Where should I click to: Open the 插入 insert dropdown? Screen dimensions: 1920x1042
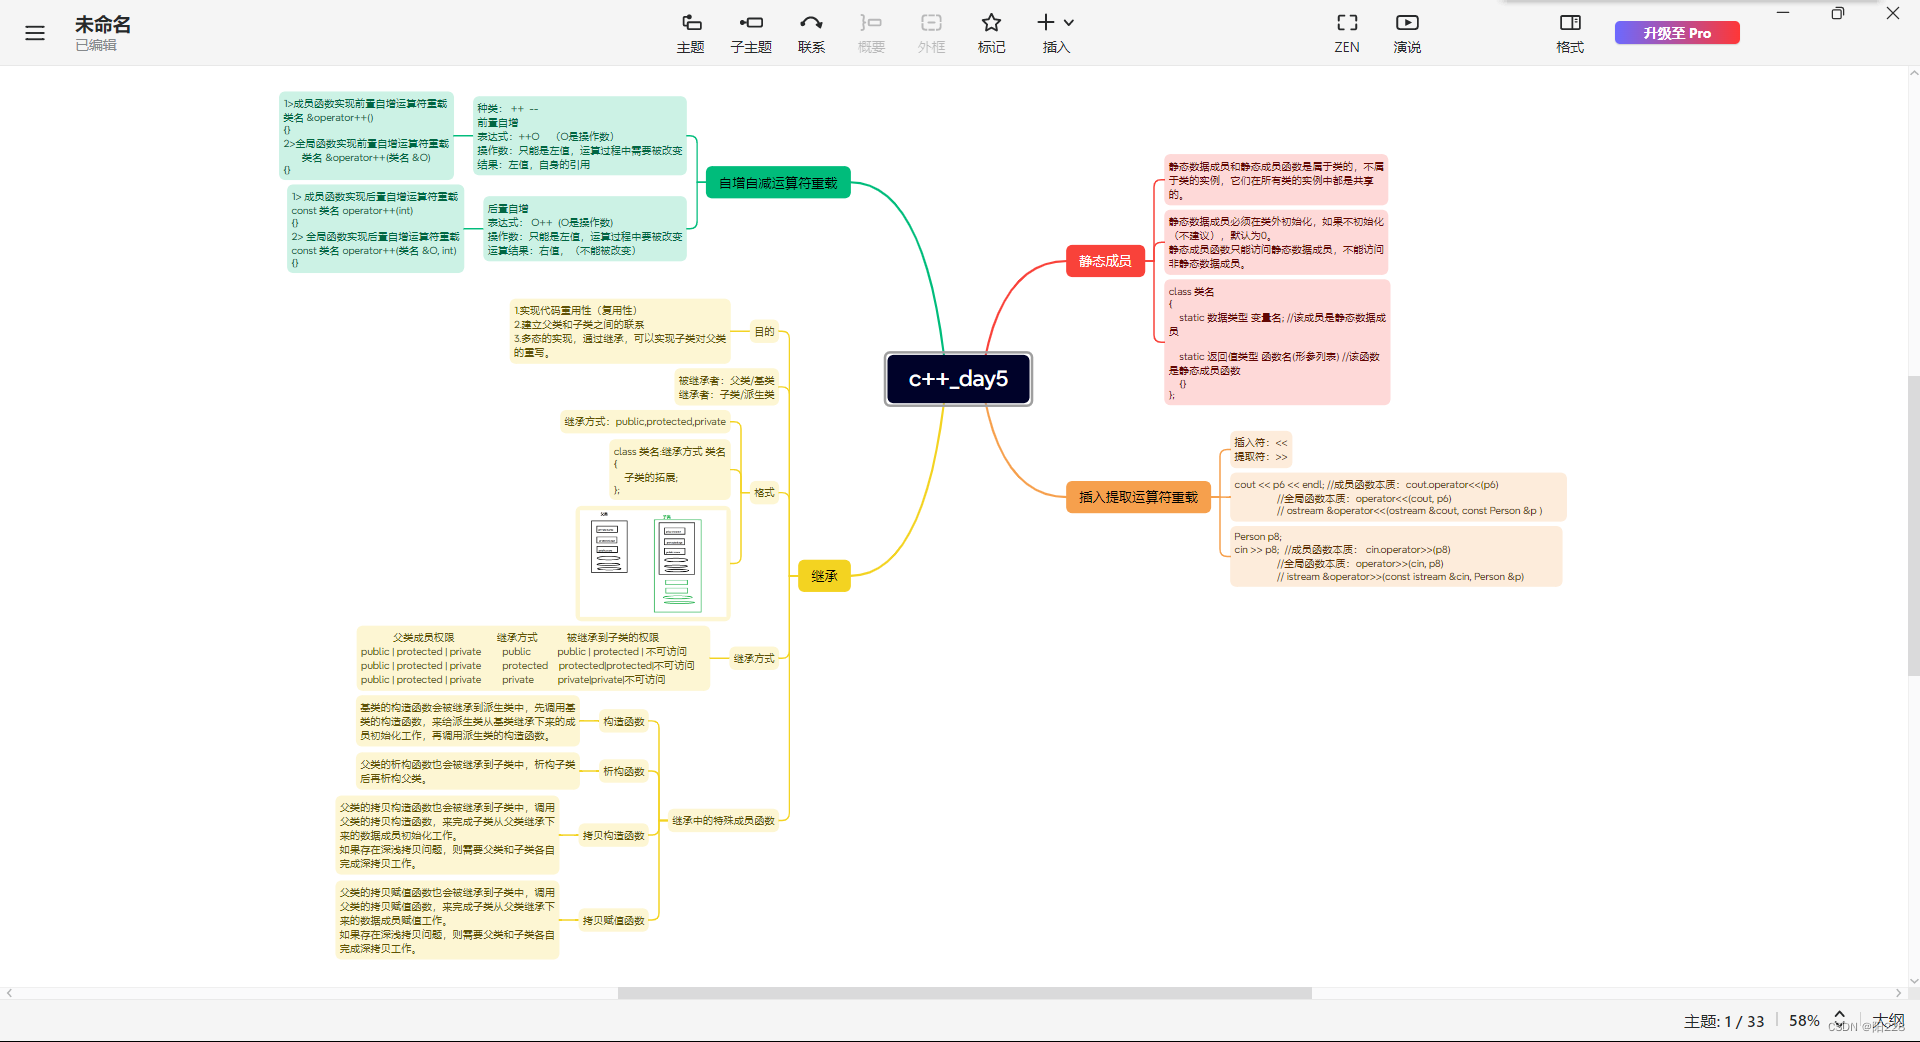pyautogui.click(x=1056, y=33)
